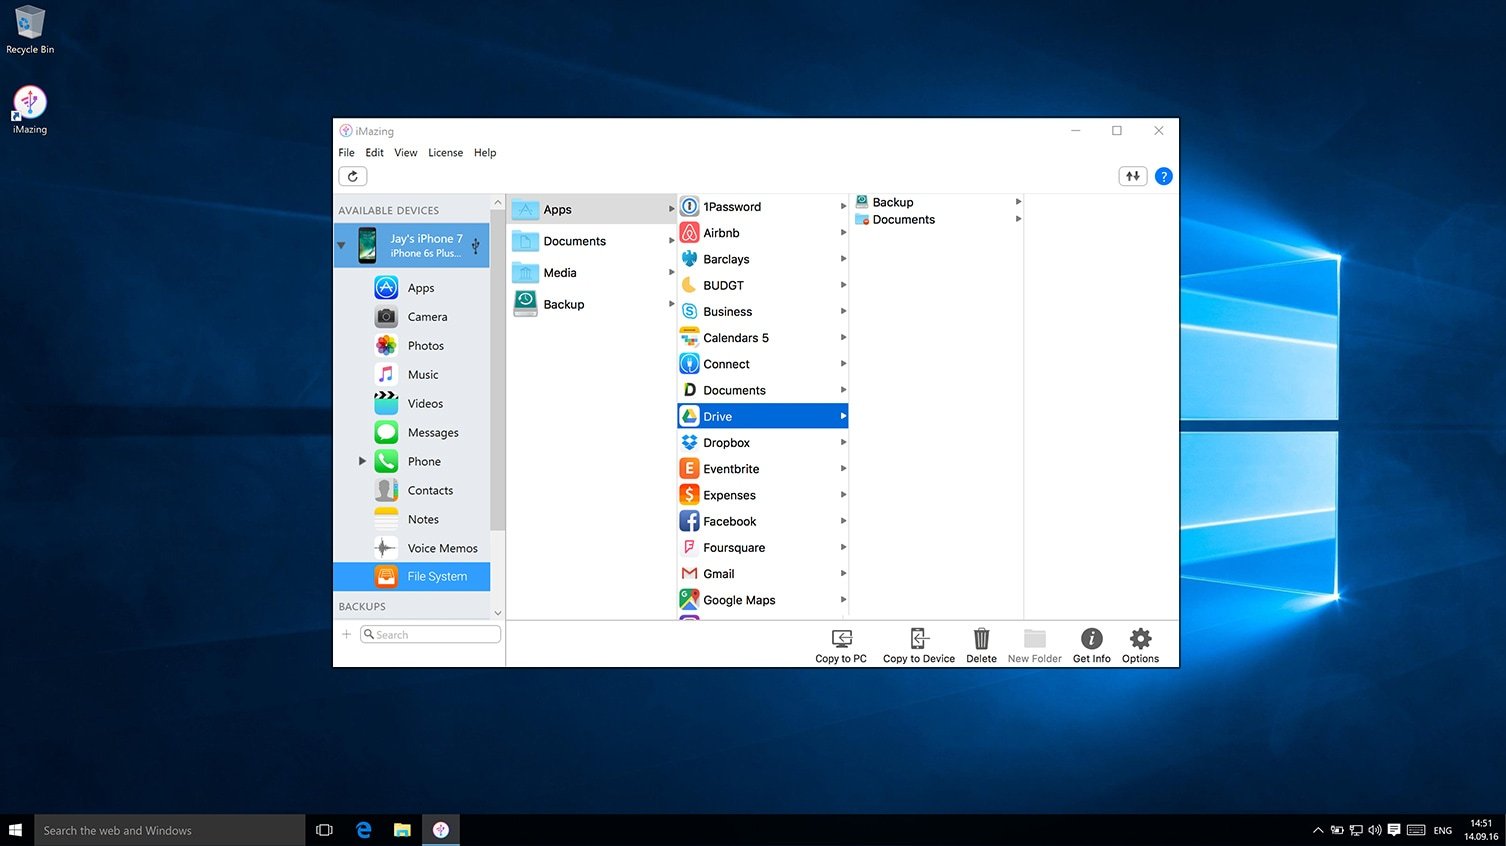1506x846 pixels.
Task: Open Camera in the sidebar
Action: (x=412, y=317)
